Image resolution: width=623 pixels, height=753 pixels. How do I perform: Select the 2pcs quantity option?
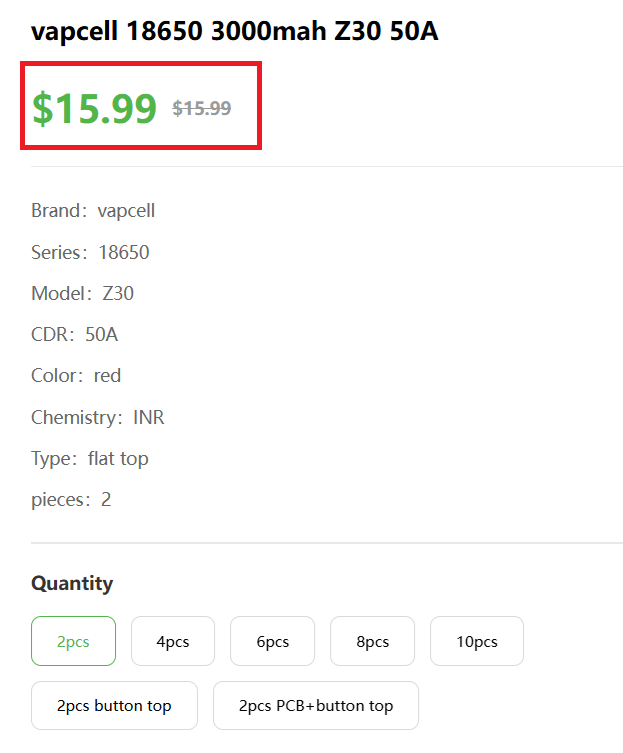pos(73,641)
